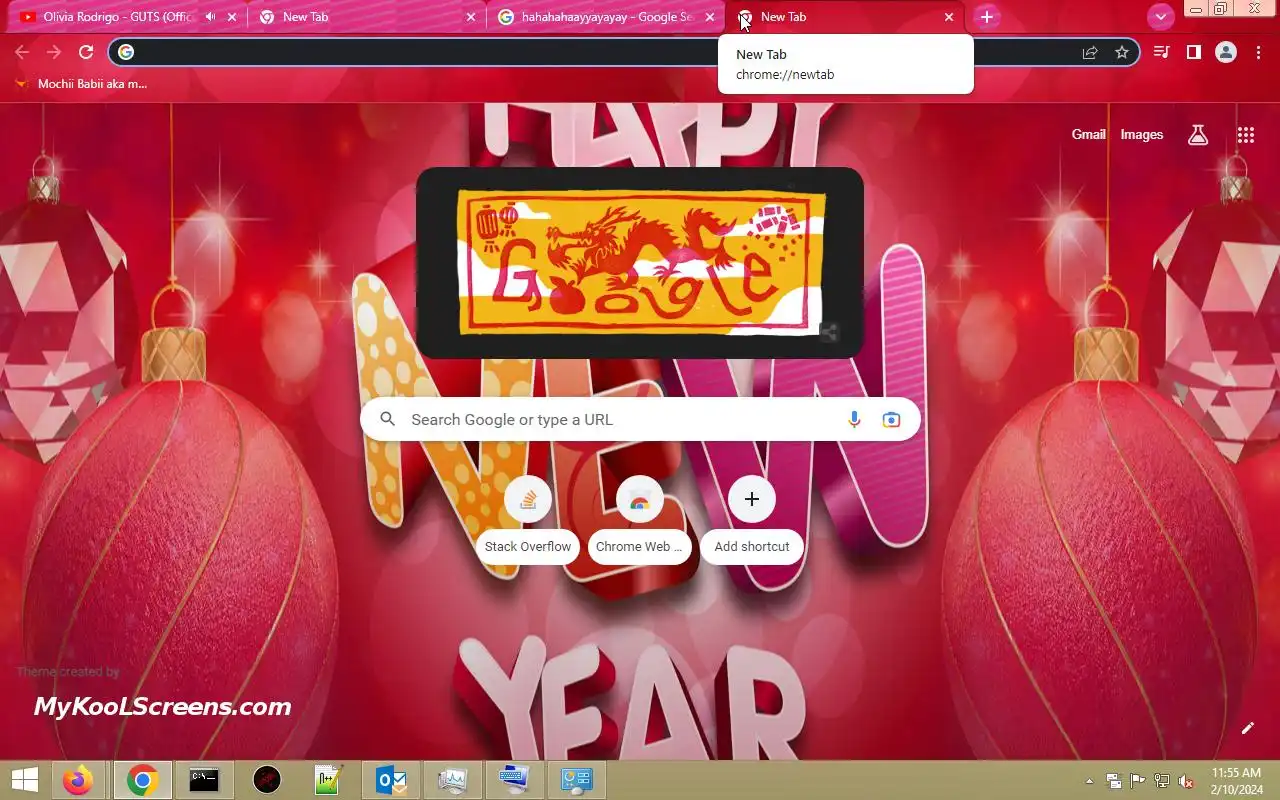Go back with the browser back arrow
The width and height of the screenshot is (1280, 800).
[x=22, y=52]
